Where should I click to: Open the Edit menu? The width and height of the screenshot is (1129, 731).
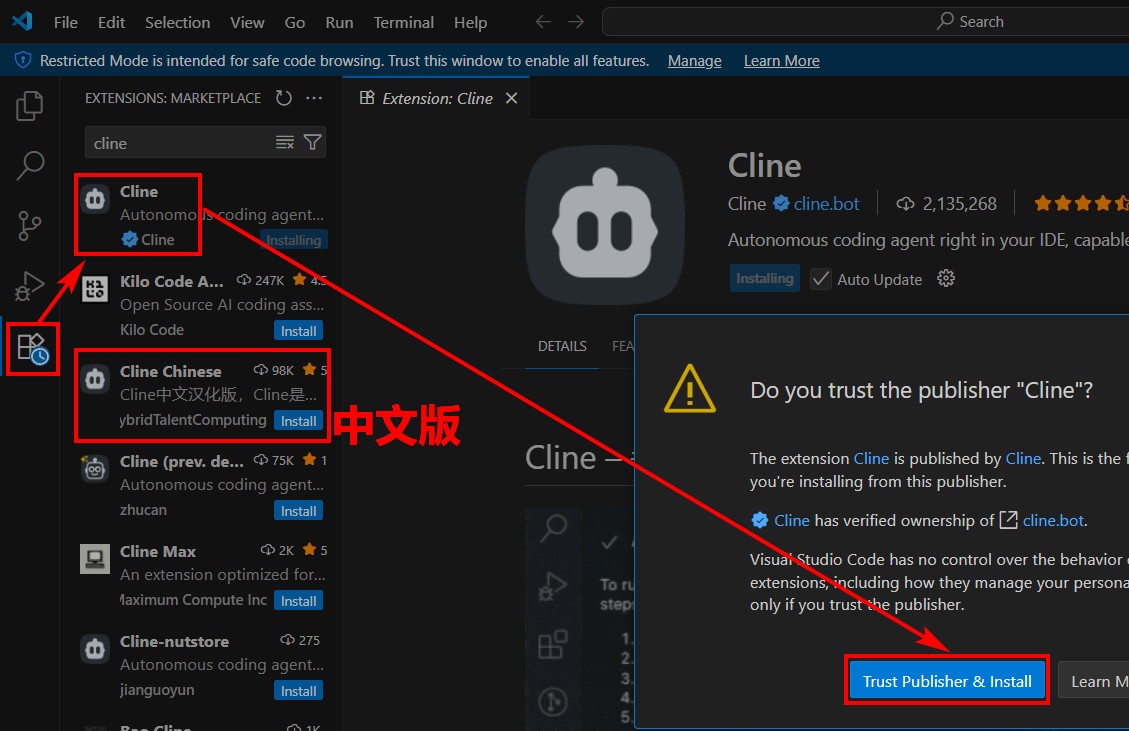point(112,22)
